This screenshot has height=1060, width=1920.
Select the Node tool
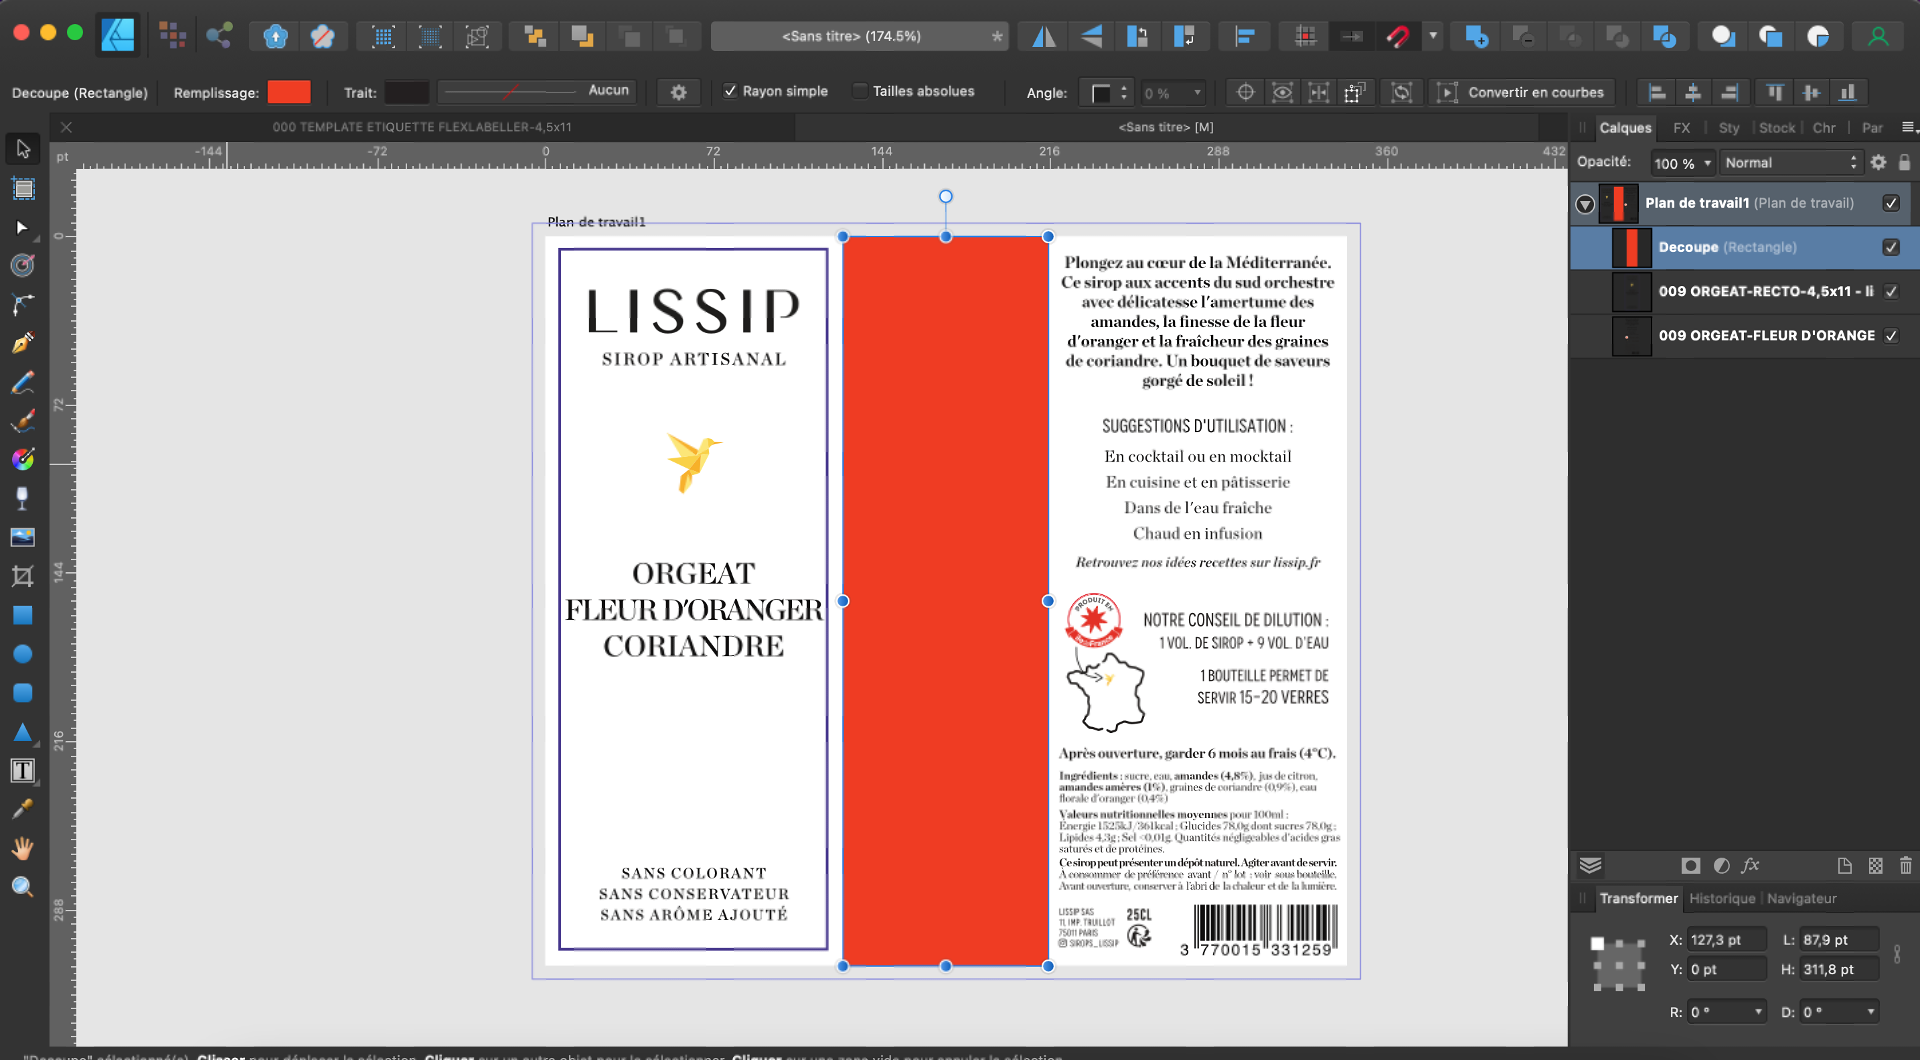point(23,228)
